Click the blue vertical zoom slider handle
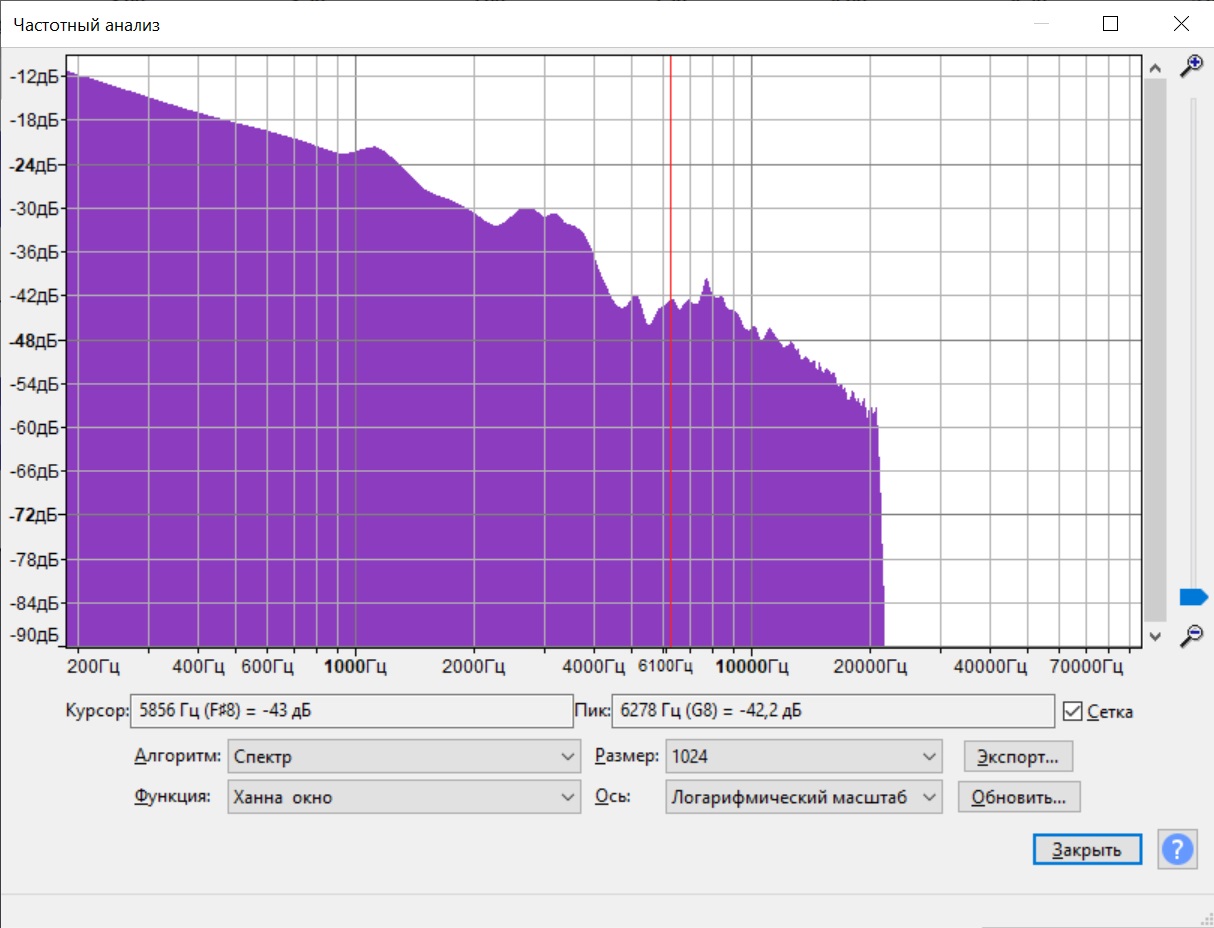 [x=1193, y=597]
